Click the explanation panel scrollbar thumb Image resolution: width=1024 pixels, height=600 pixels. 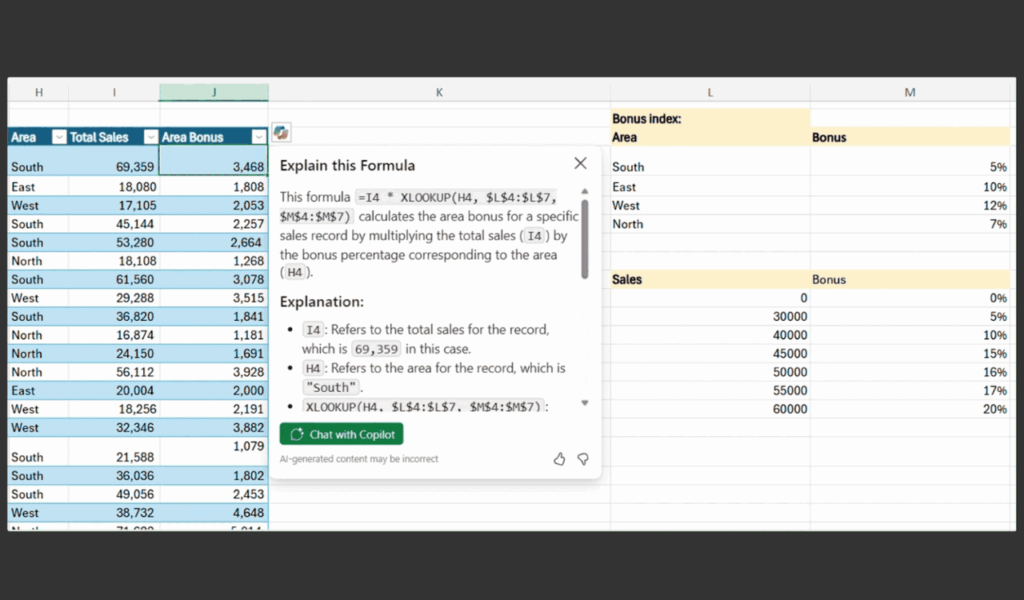(585, 238)
